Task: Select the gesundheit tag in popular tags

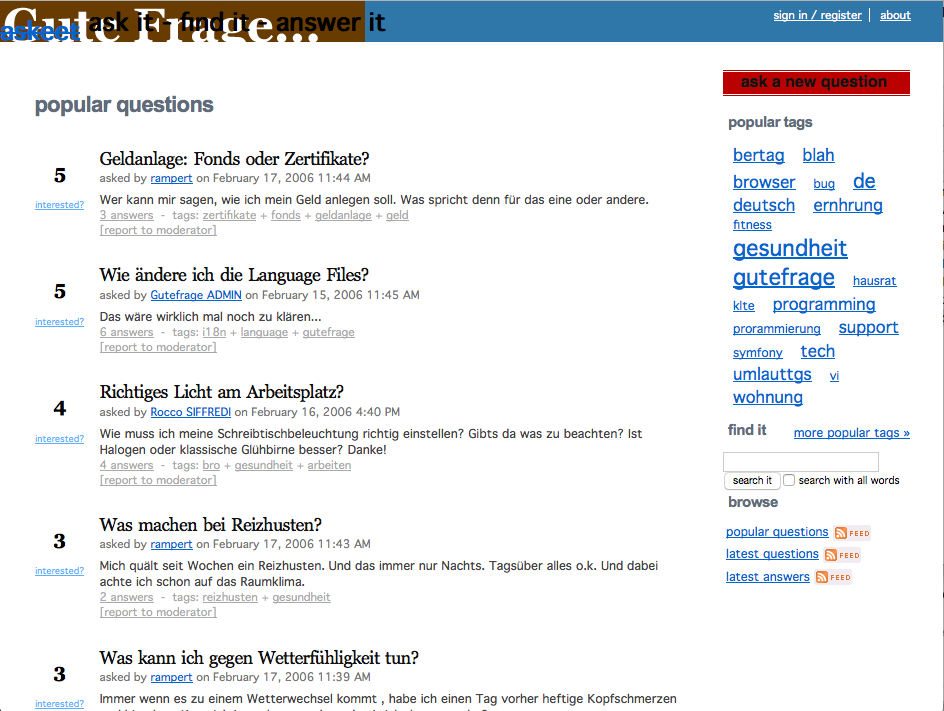Action: click(789, 248)
